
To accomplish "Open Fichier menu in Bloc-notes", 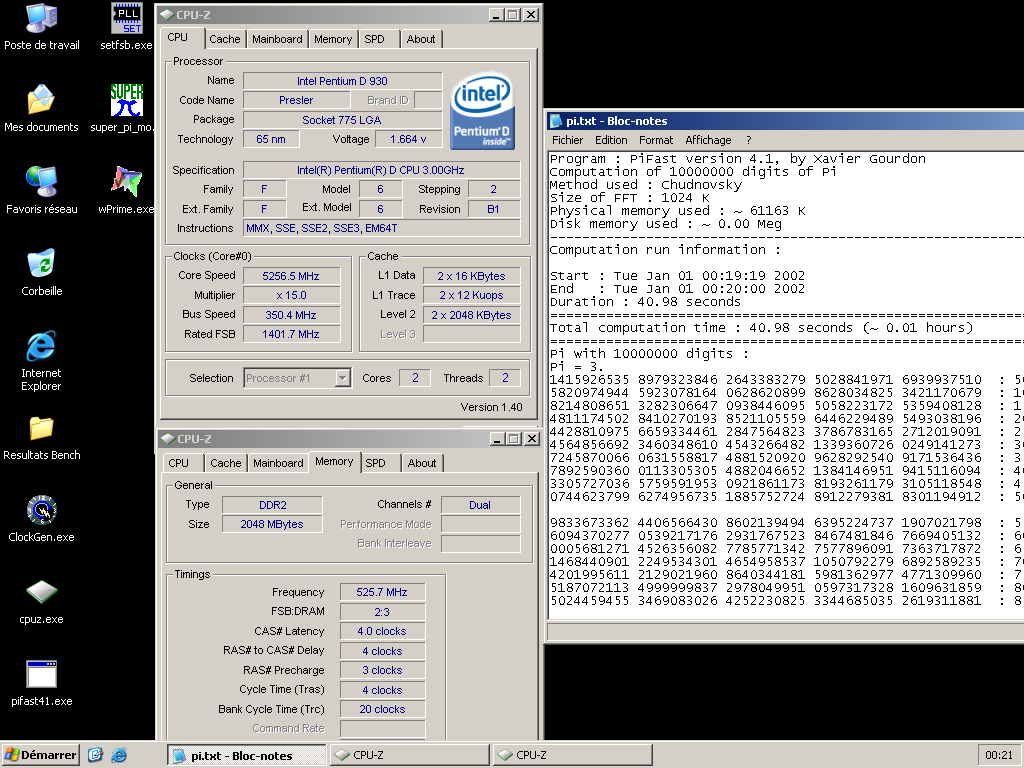I will [568, 140].
